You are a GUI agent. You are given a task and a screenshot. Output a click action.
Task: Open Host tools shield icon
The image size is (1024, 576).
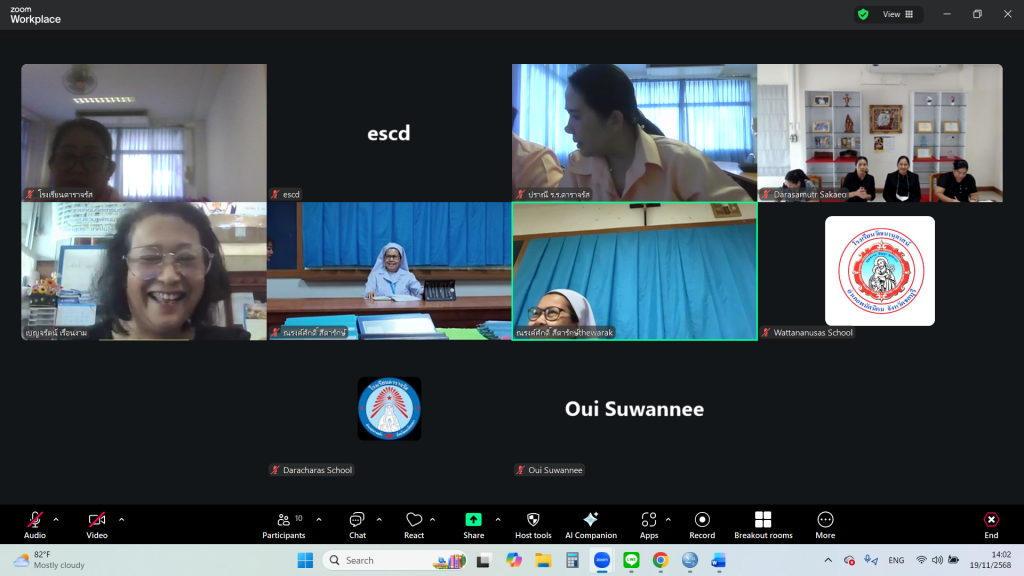point(533,524)
